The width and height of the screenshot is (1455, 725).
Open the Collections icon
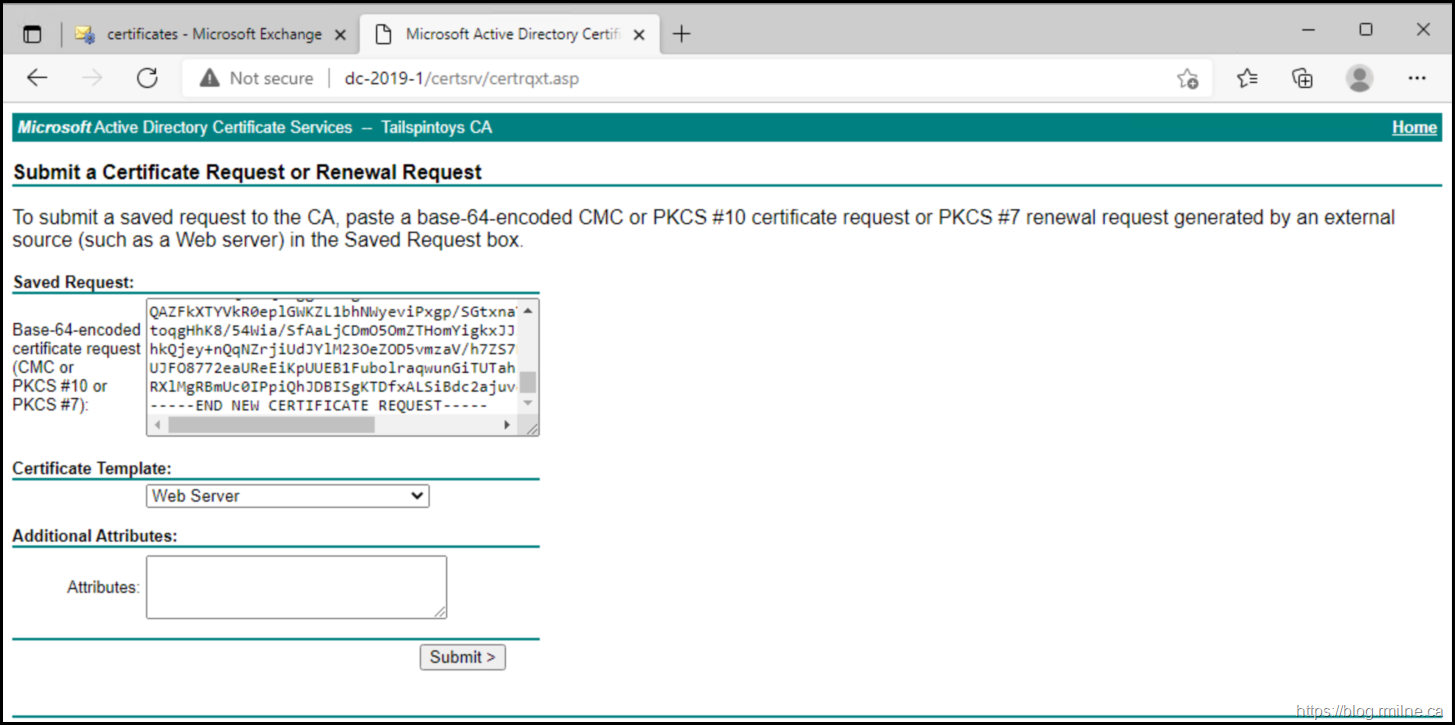click(1302, 78)
